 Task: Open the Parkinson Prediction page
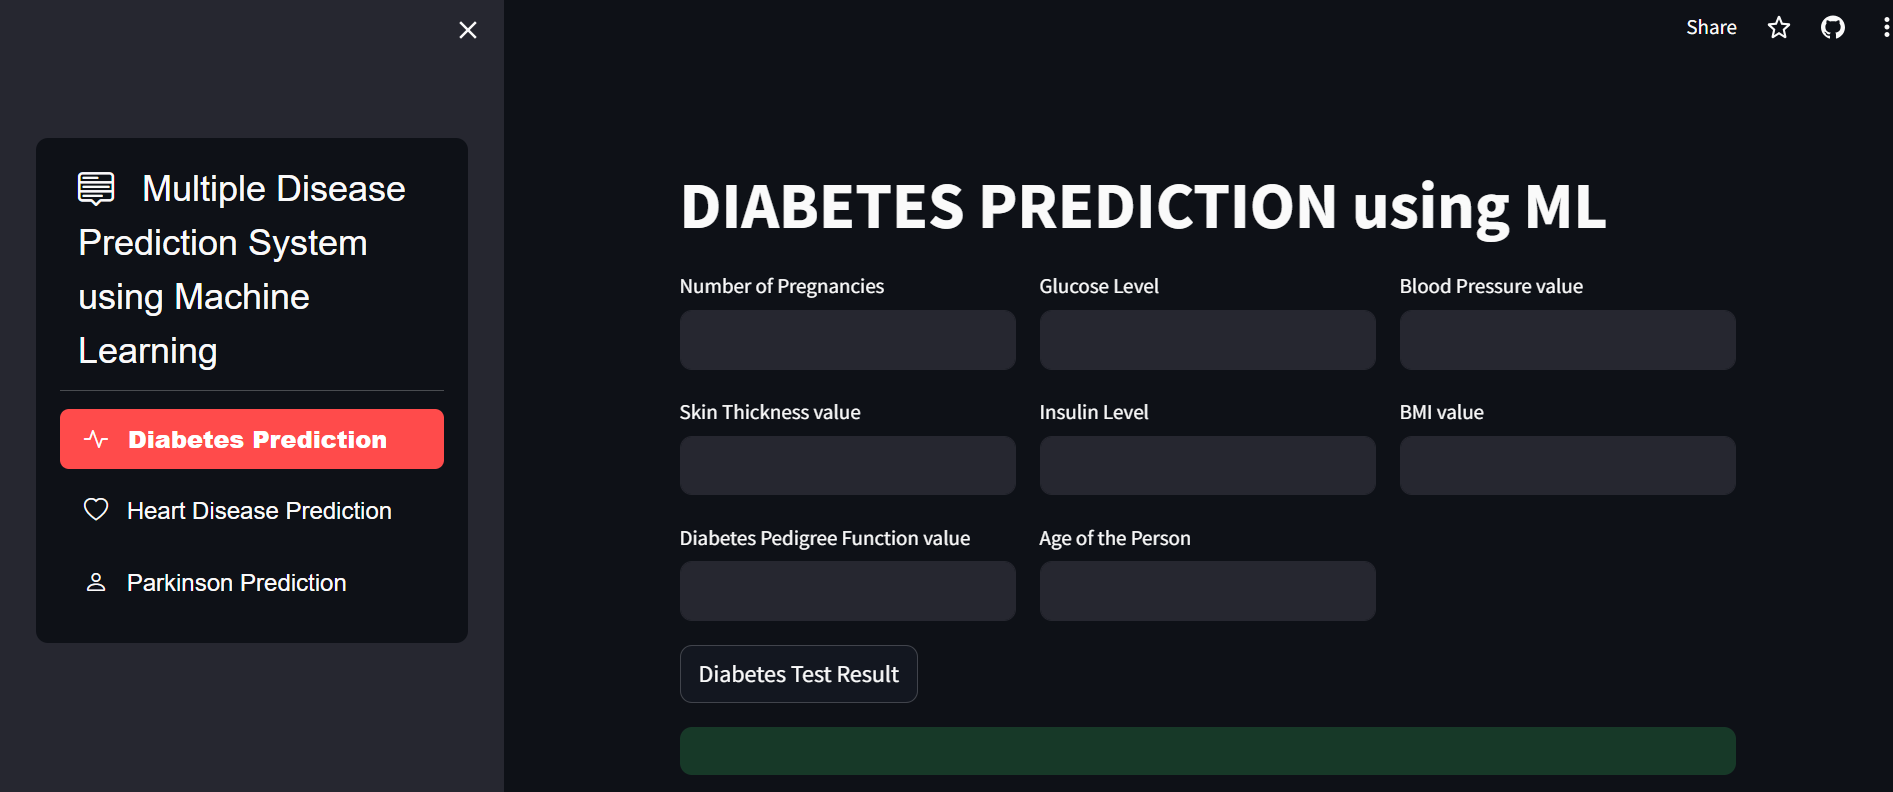(x=237, y=583)
